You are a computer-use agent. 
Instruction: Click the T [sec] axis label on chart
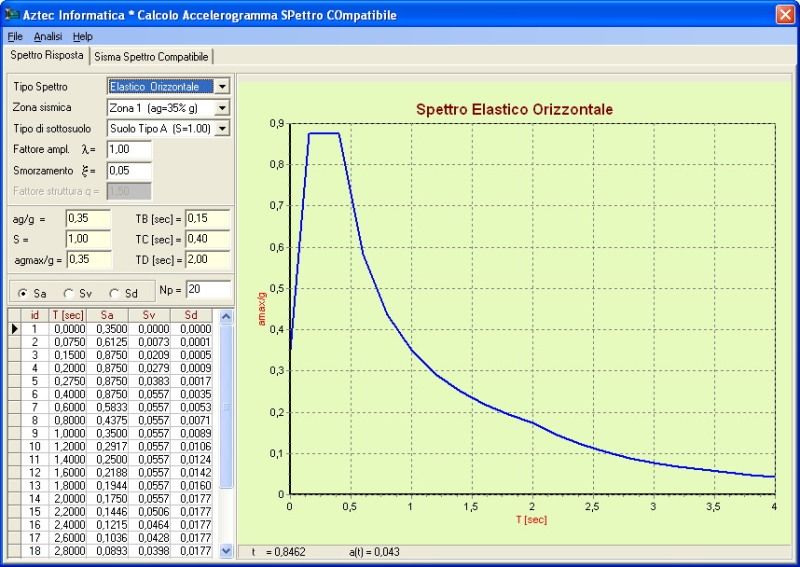(x=531, y=520)
